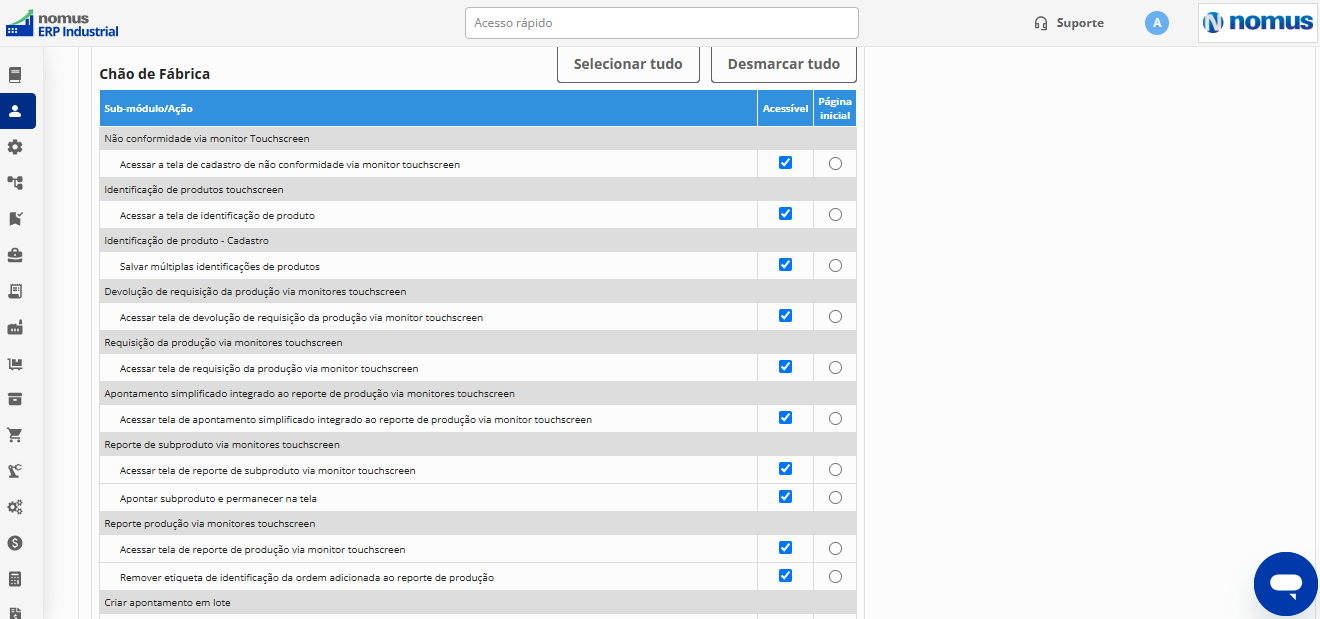Click 'Devolução de requisição da produção' group row
1320x619 pixels.
coord(478,291)
